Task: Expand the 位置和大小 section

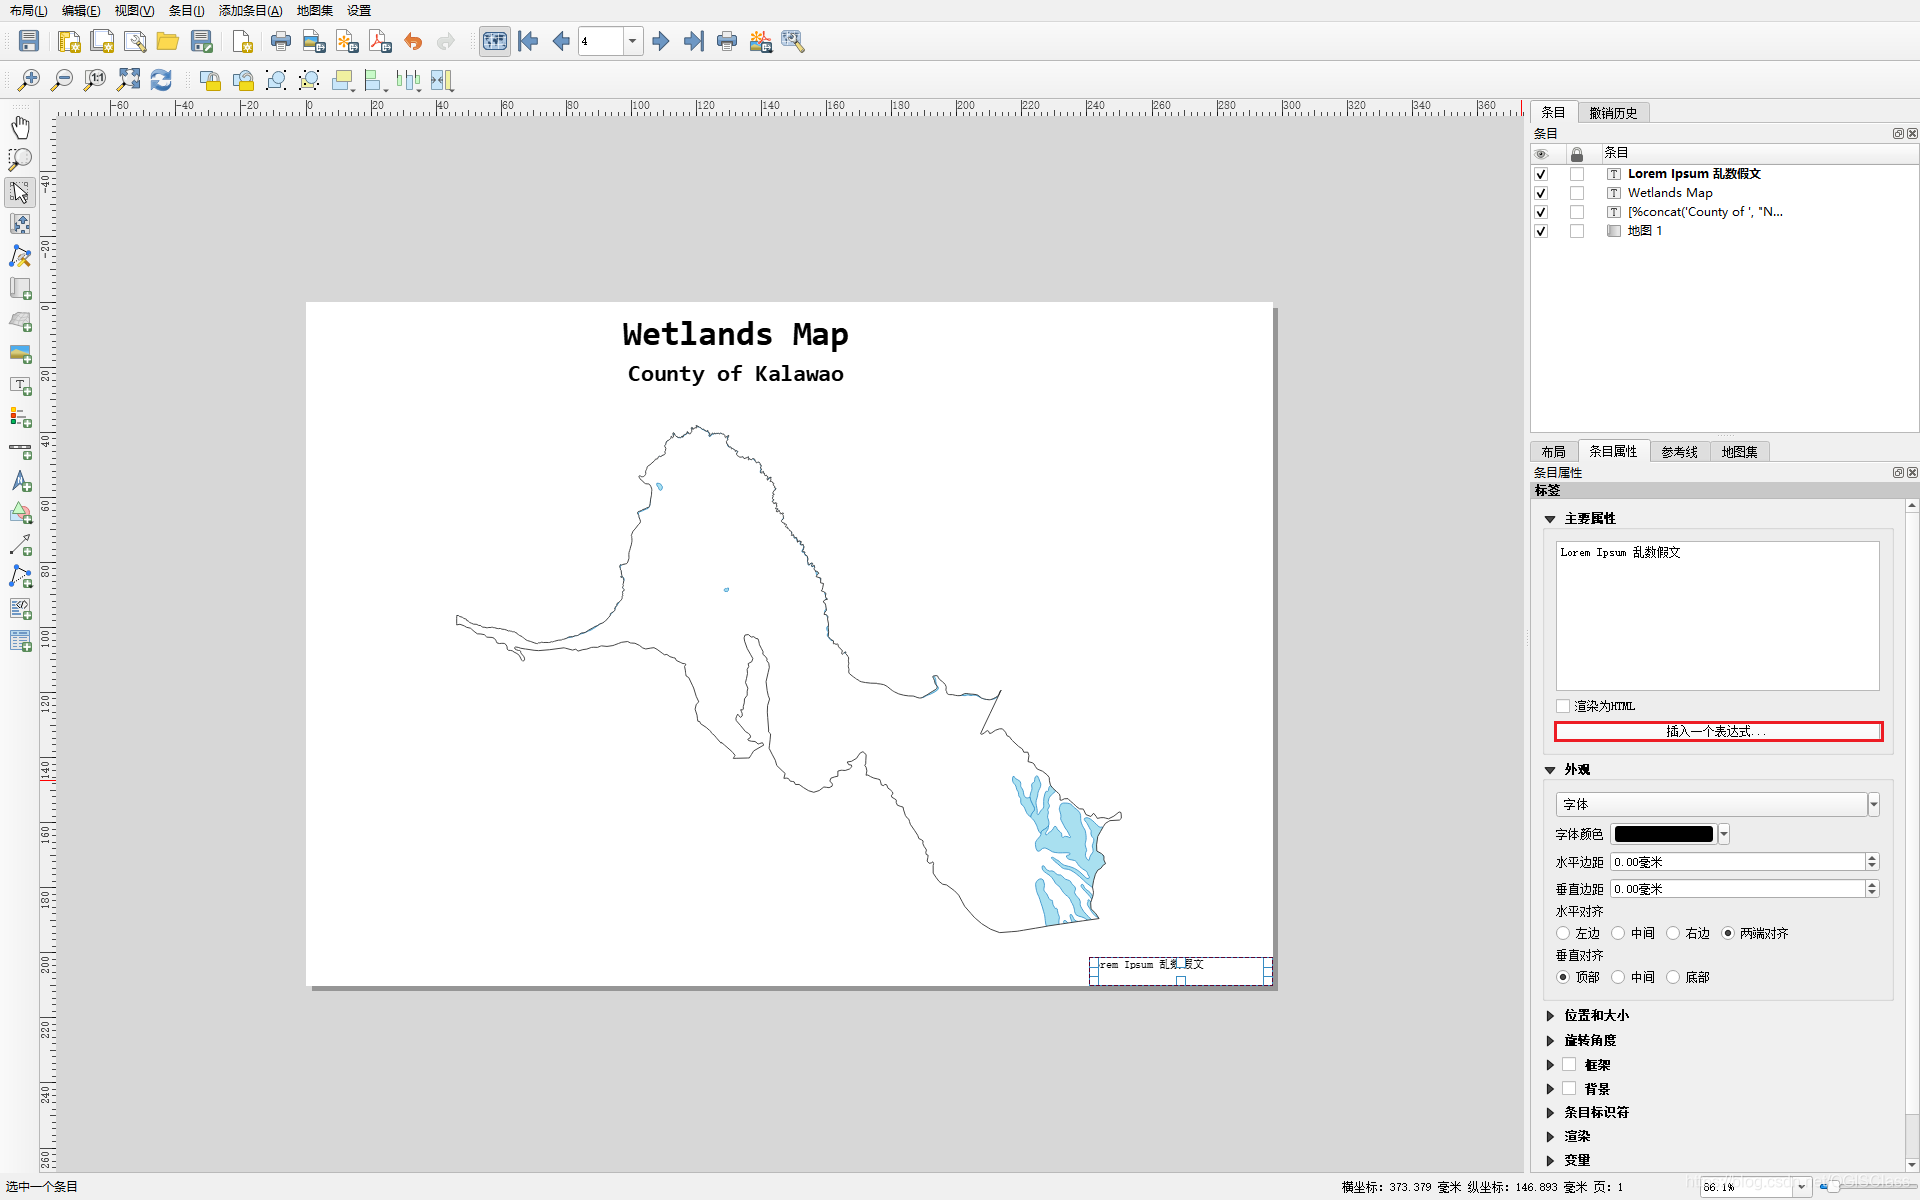Action: (x=1550, y=1015)
